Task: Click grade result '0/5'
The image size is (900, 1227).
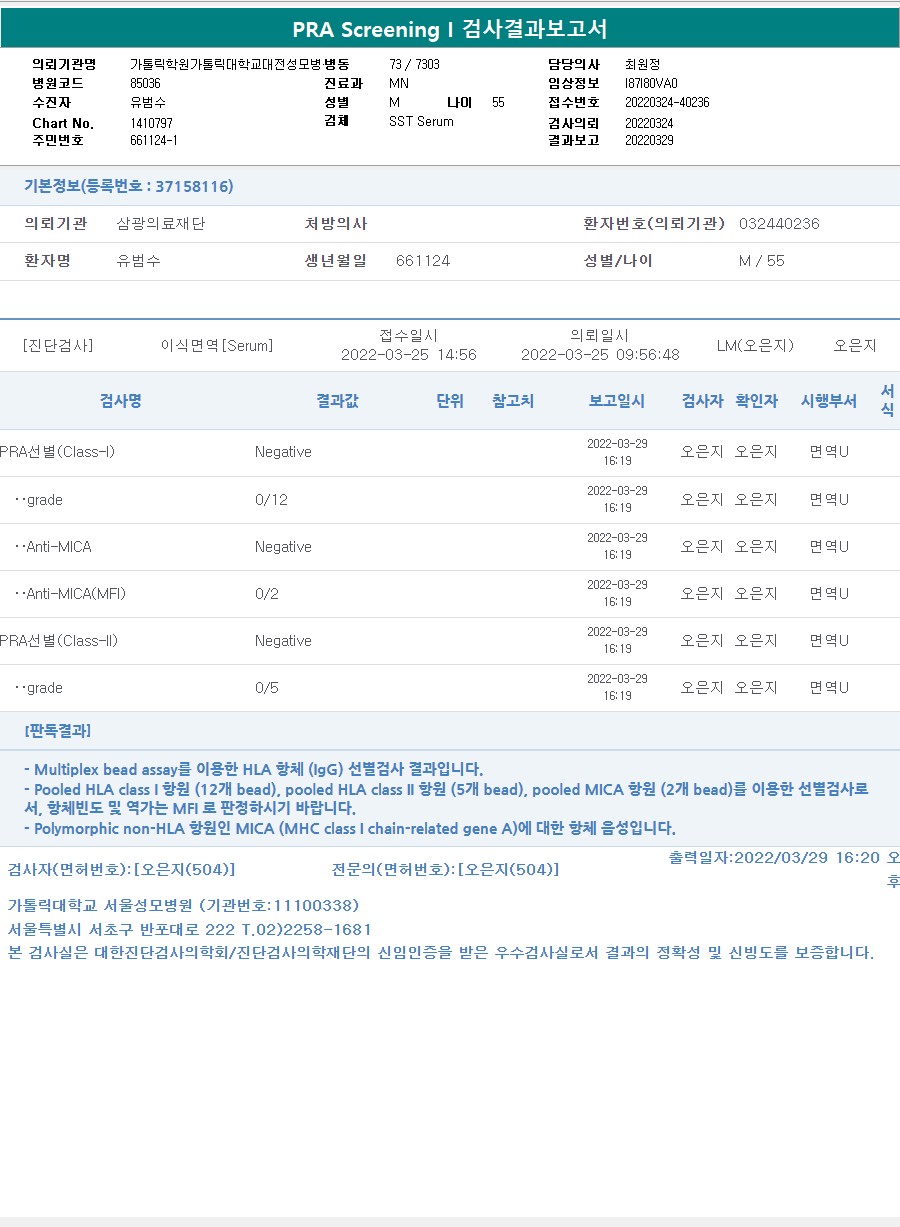Action: (x=267, y=687)
